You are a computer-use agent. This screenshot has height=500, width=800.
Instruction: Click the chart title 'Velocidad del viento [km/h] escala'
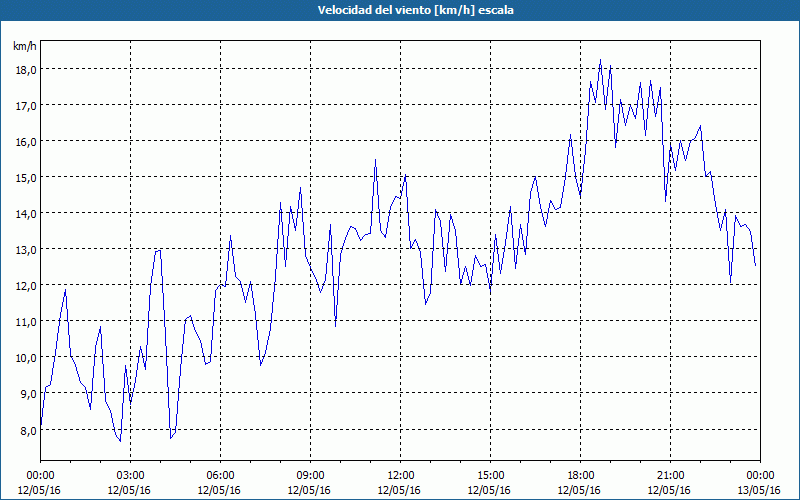pos(415,10)
